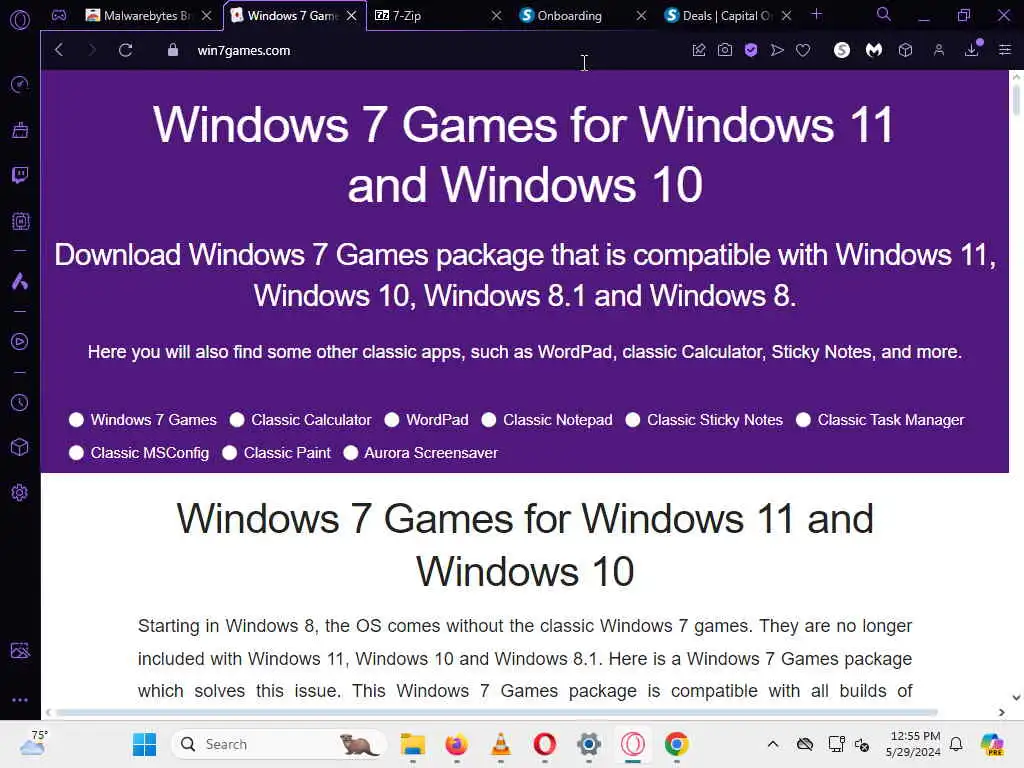Open the red Opera browser from taskbar
This screenshot has width=1024, height=768.
tap(545, 744)
